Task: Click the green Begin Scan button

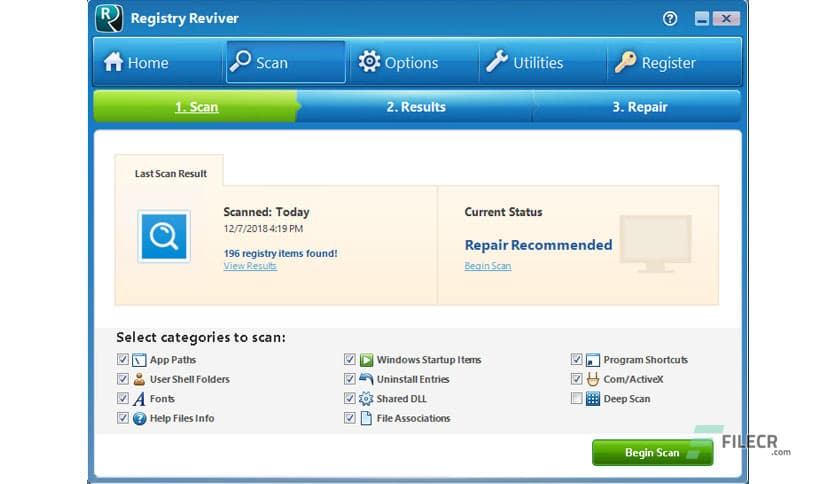Action: click(x=652, y=453)
